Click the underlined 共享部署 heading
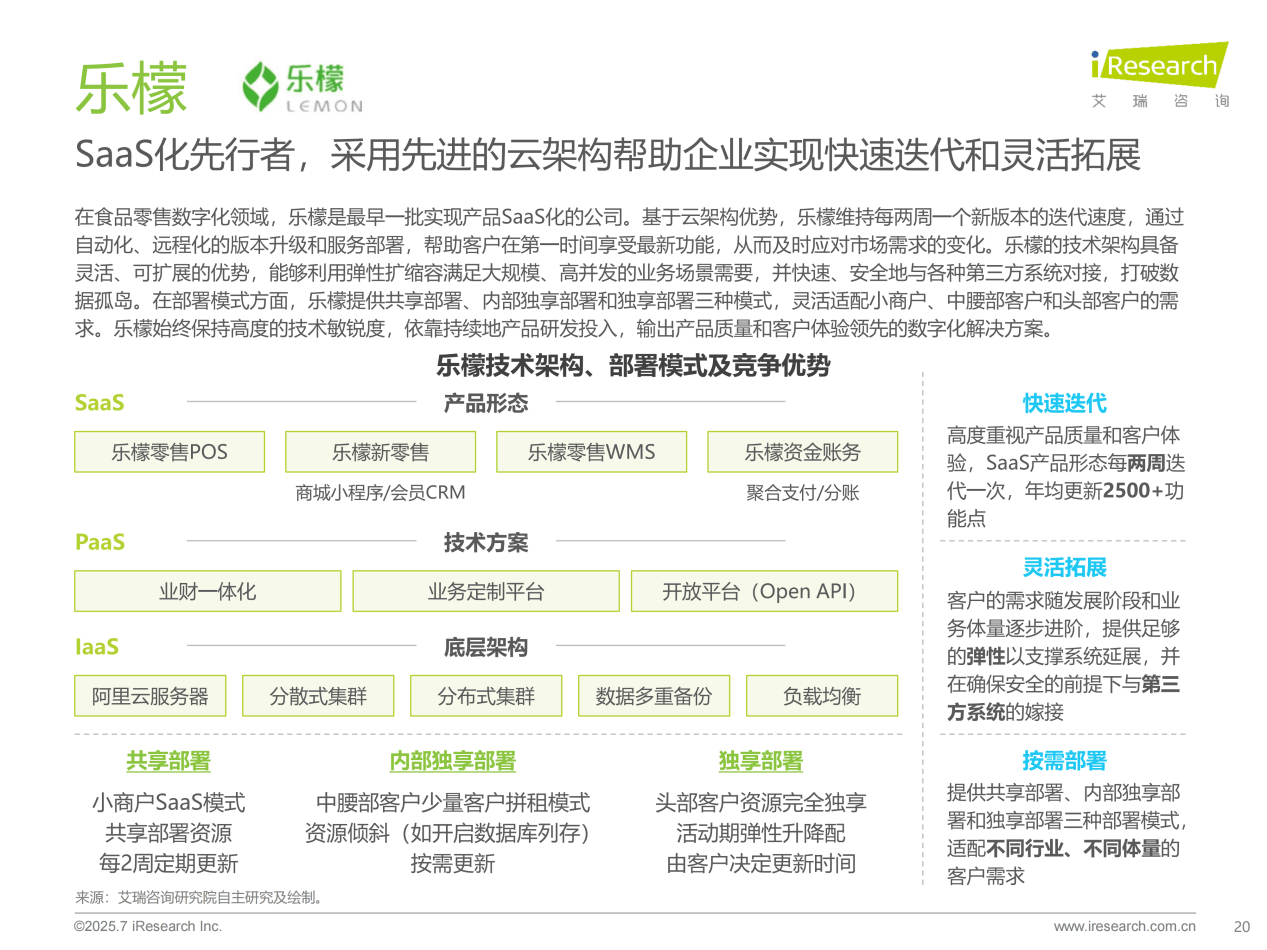Viewport: 1267px width, 950px height. (168, 761)
